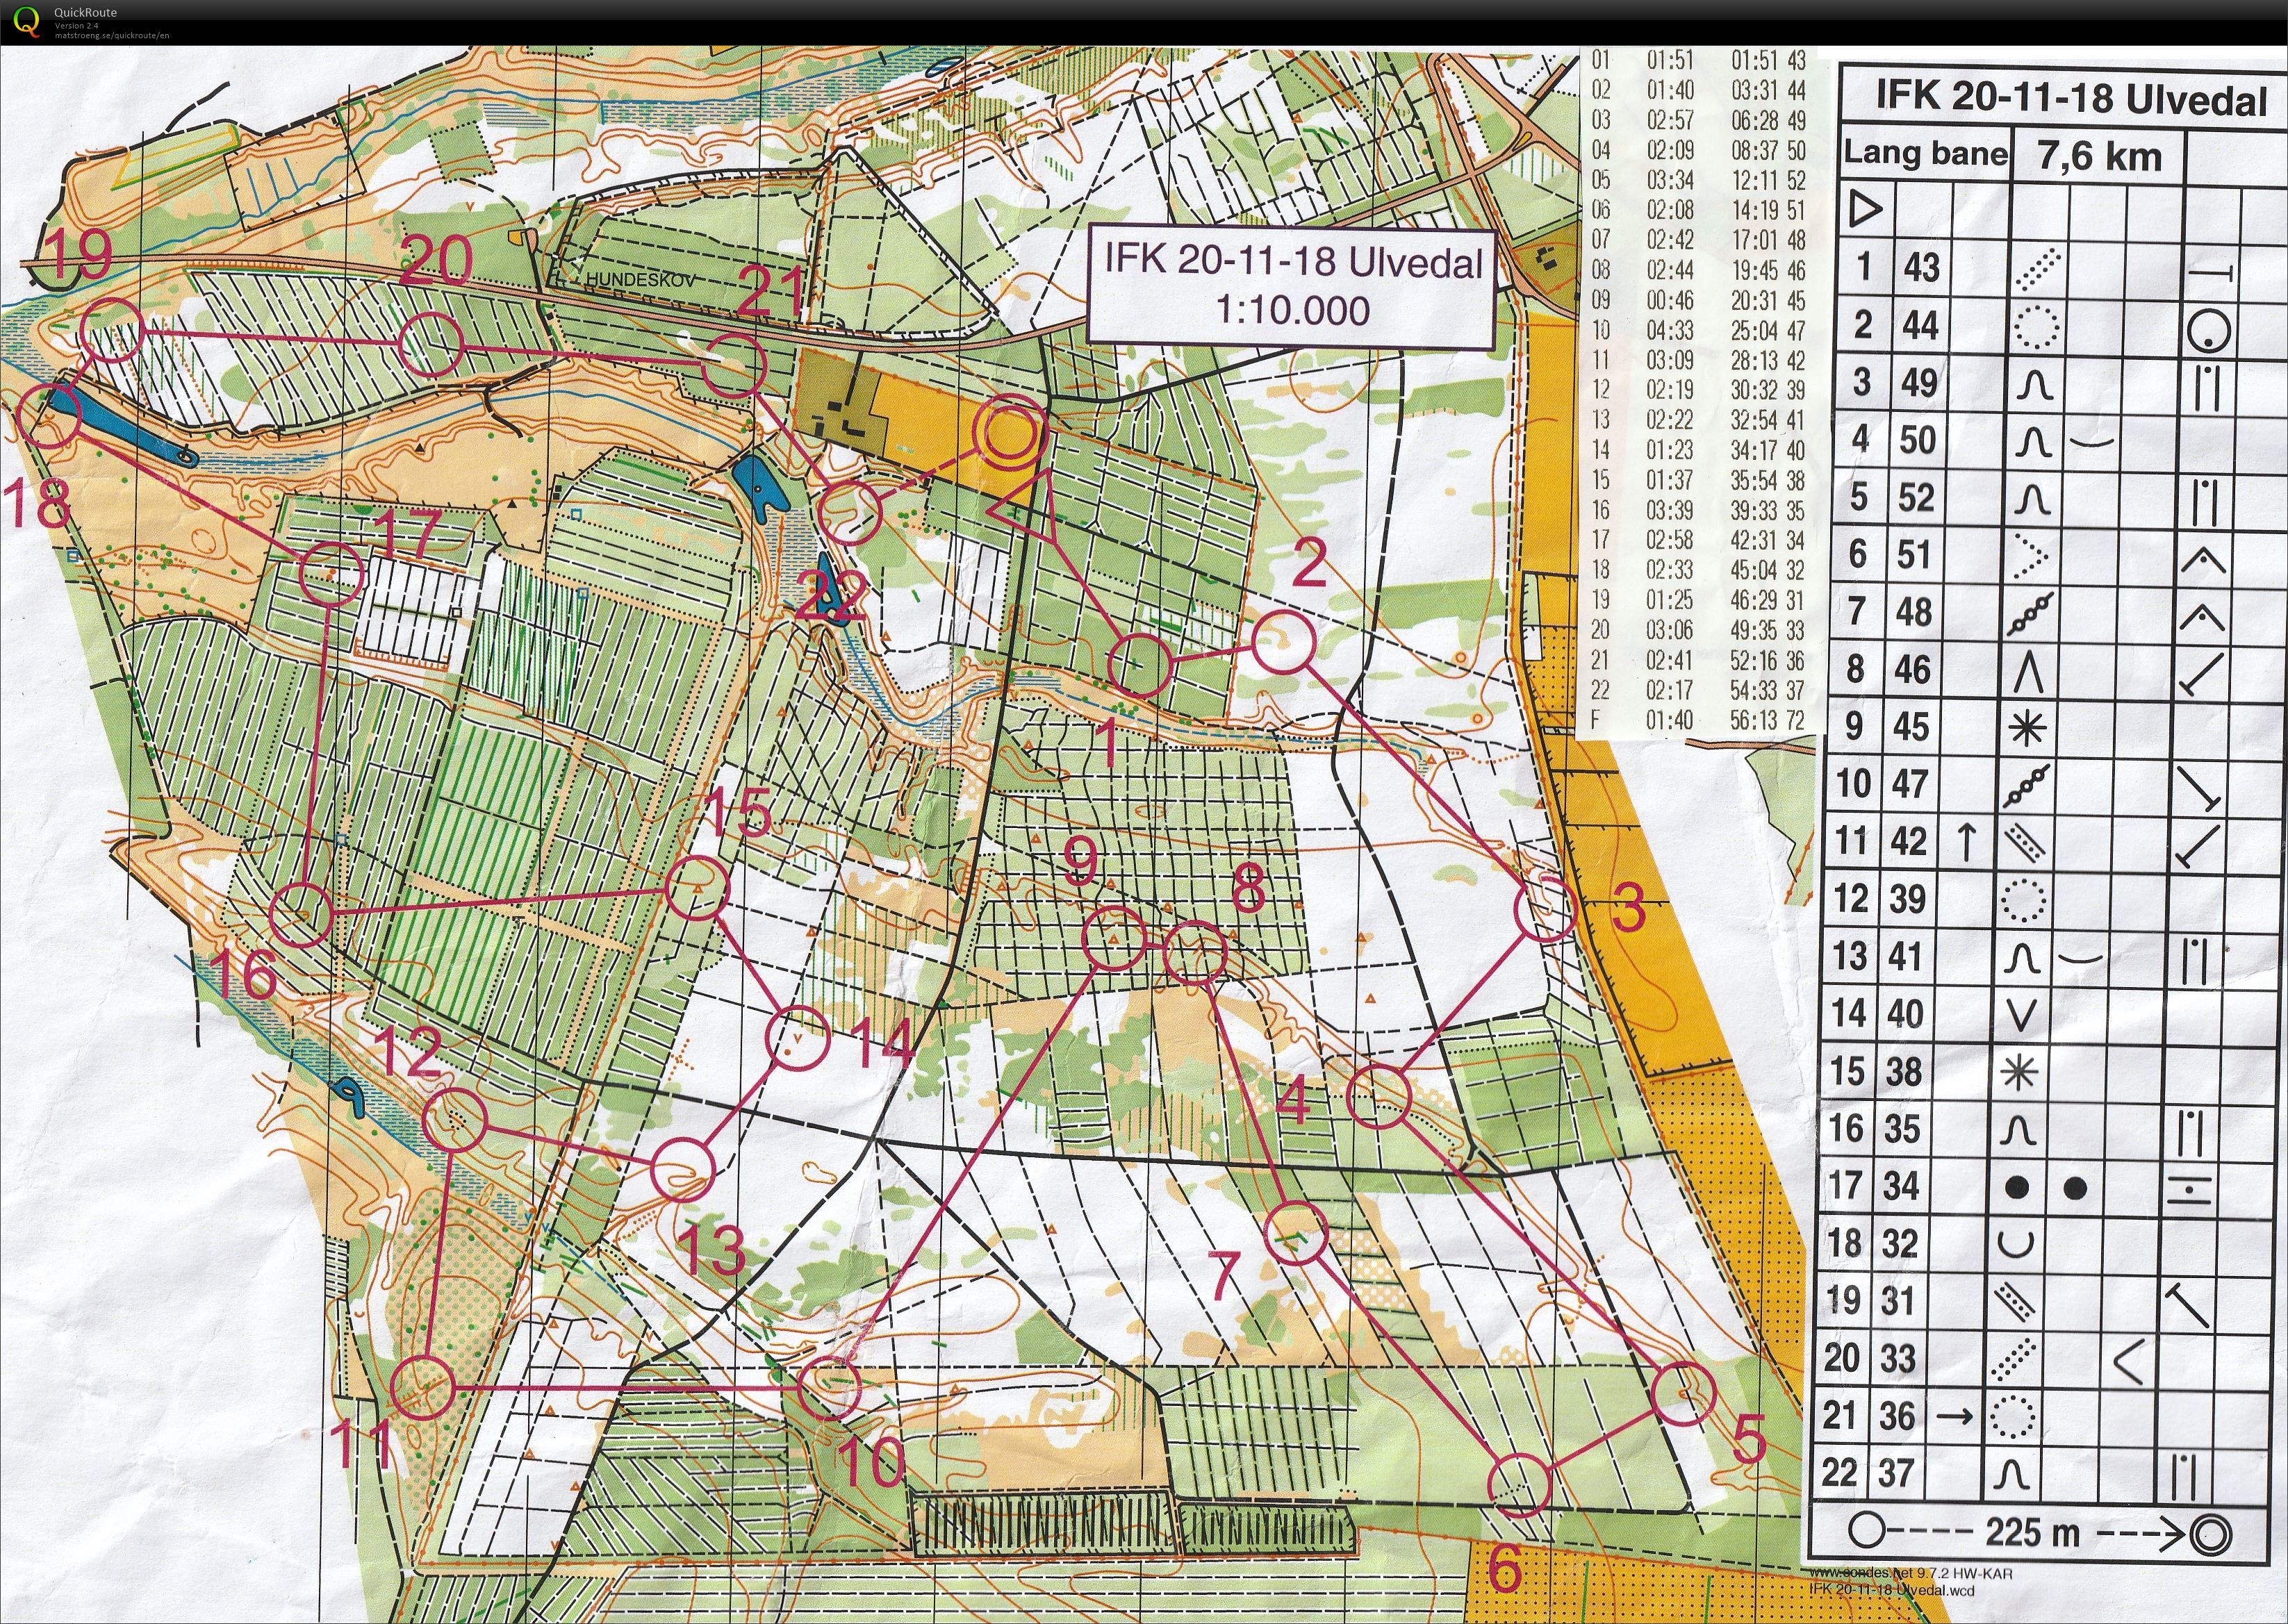The height and width of the screenshot is (1624, 2288).
Task: Select control circle 1 on the map
Action: coord(1139,665)
